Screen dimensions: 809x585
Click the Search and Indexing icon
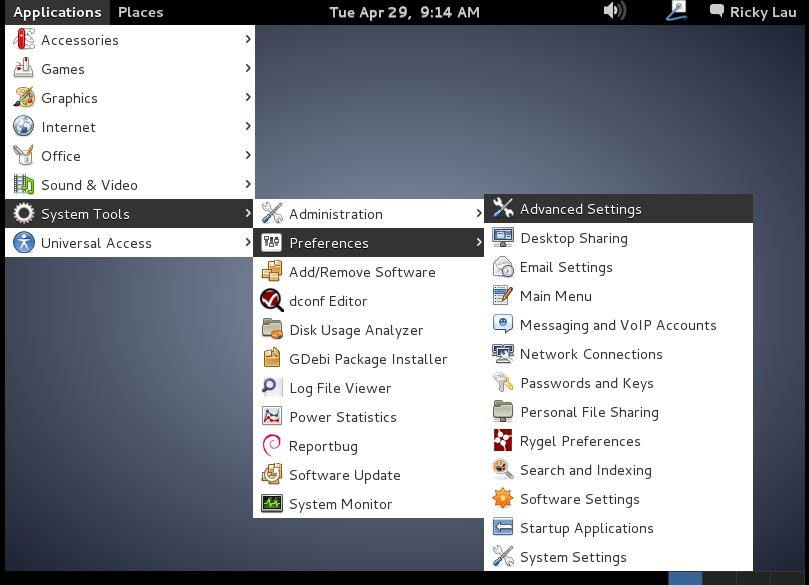click(503, 469)
